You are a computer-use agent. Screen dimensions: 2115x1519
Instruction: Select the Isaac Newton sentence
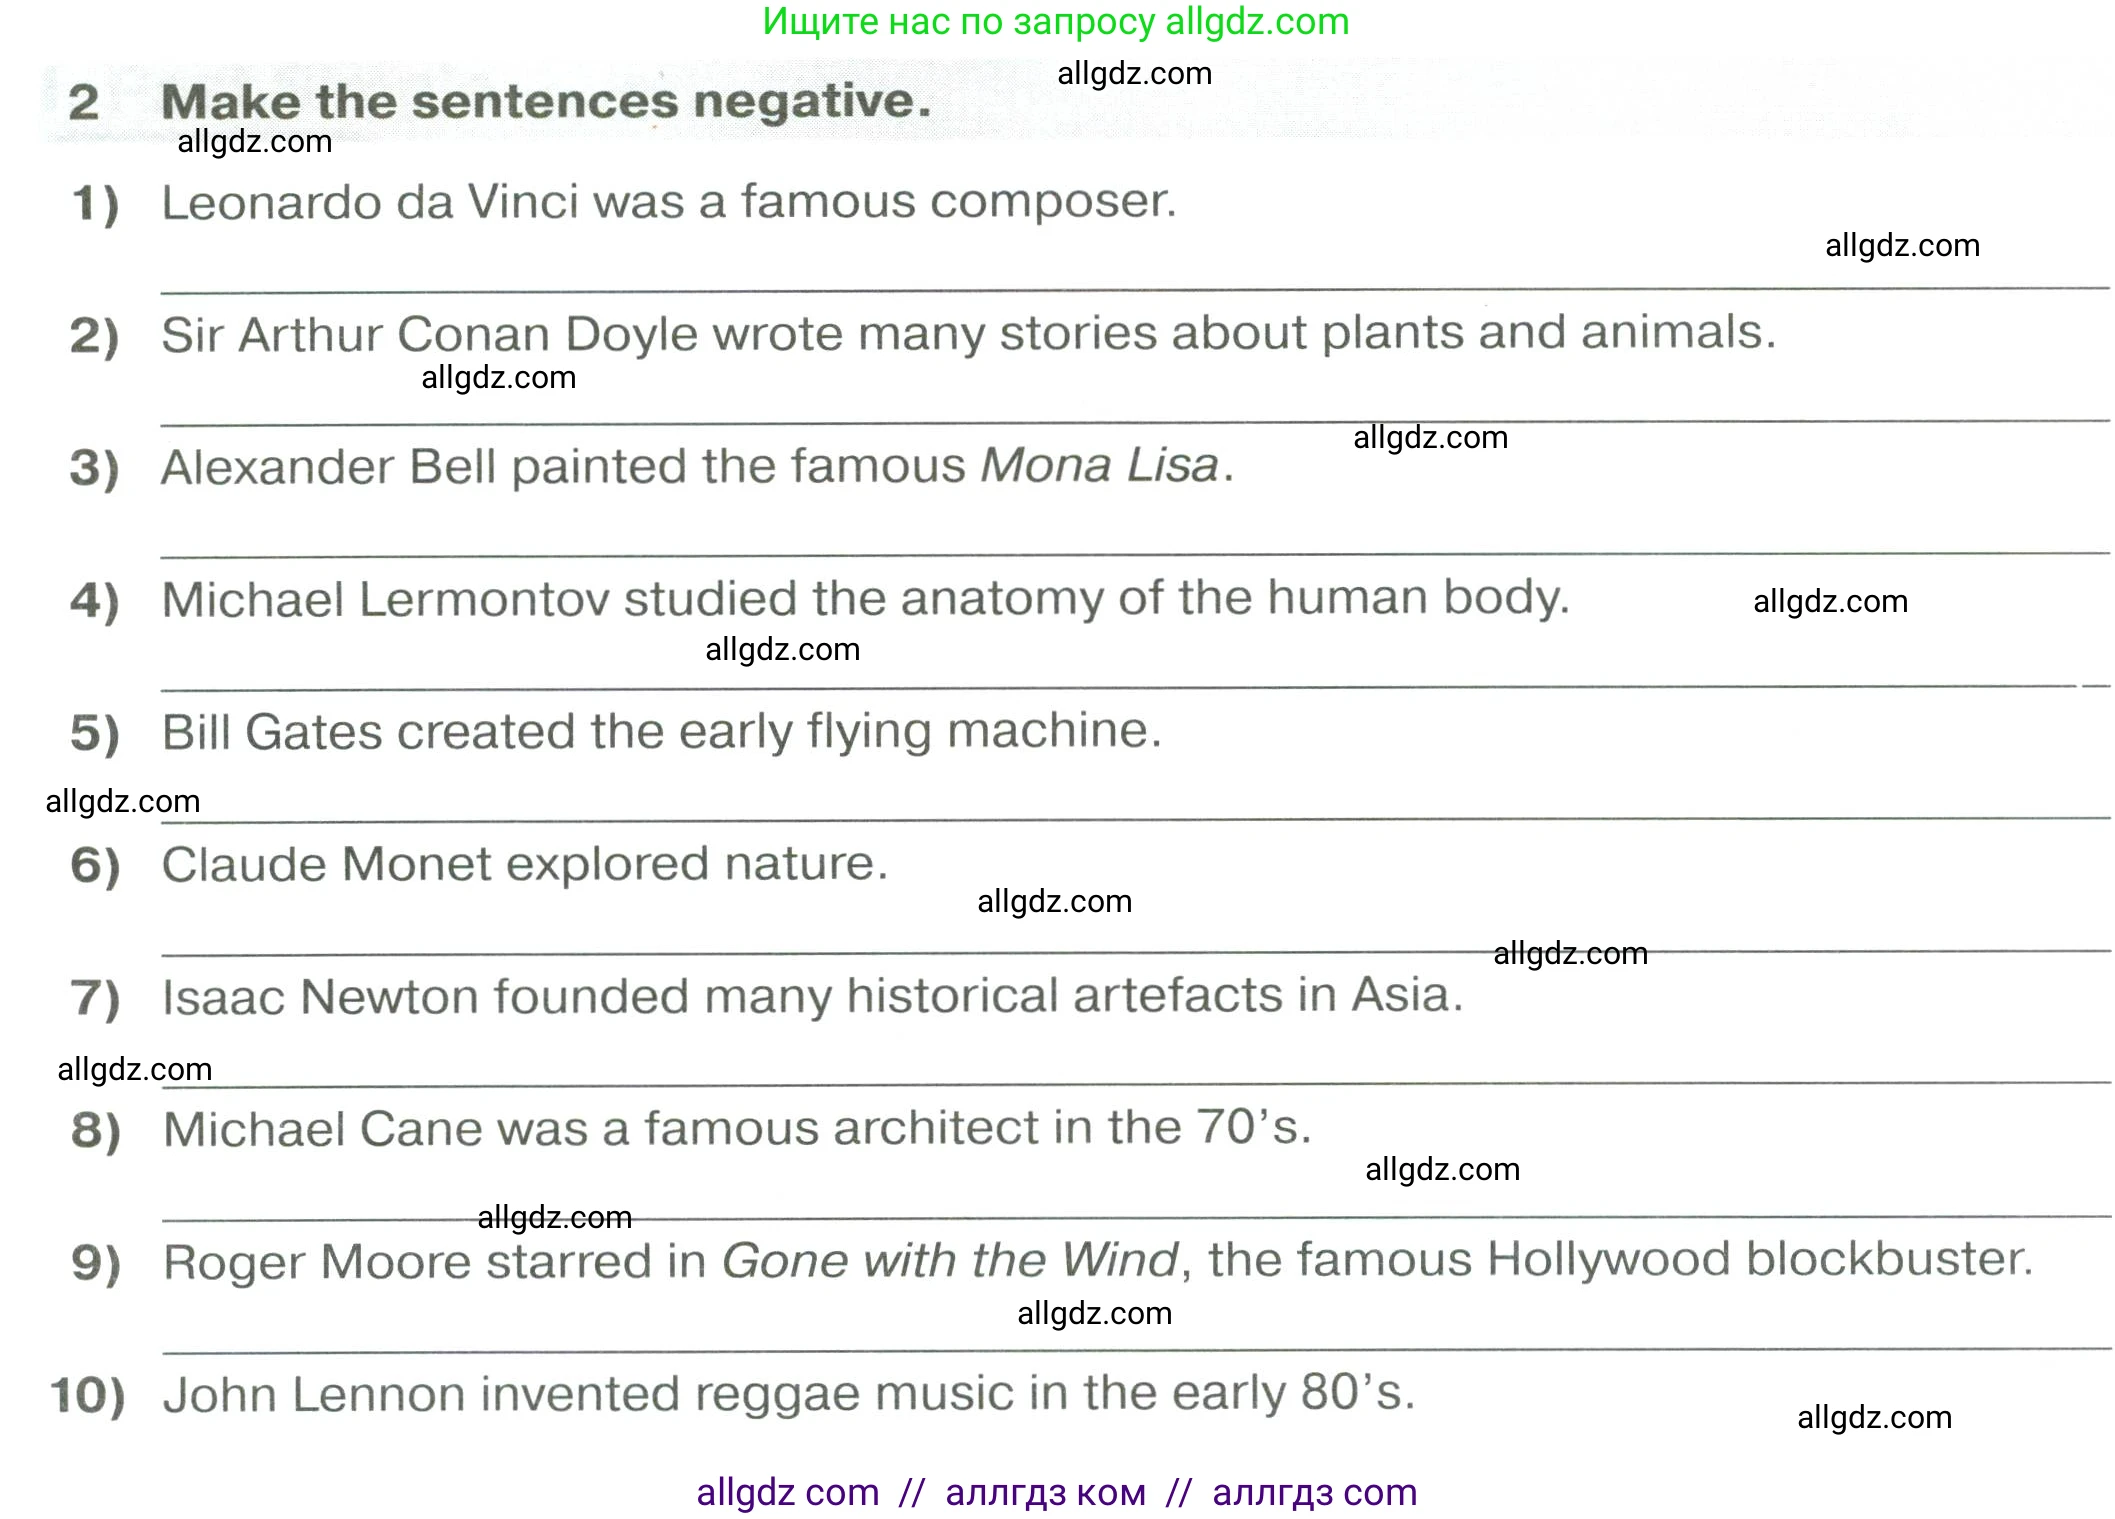pos(812,996)
